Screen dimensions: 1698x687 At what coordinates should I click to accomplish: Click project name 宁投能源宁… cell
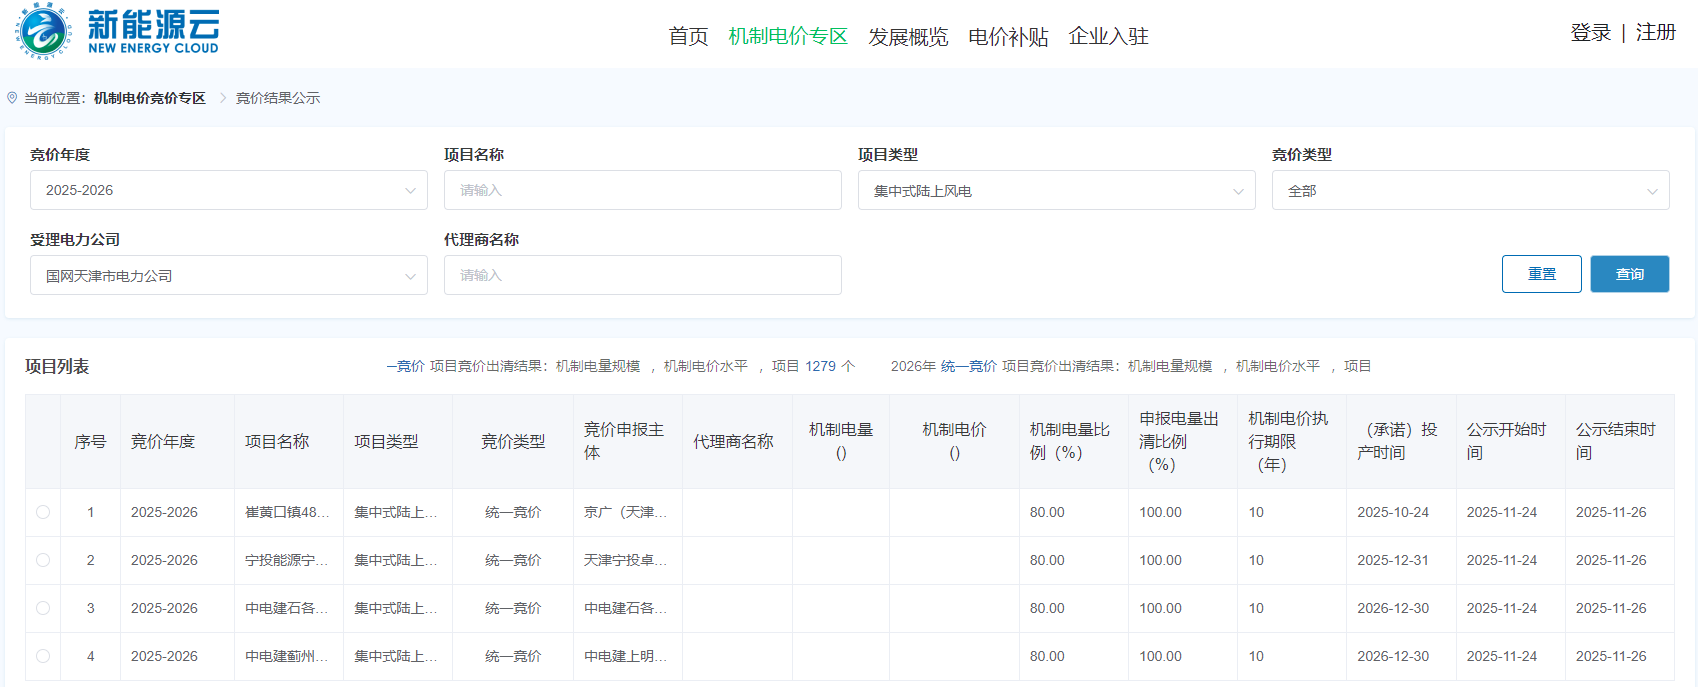click(287, 560)
